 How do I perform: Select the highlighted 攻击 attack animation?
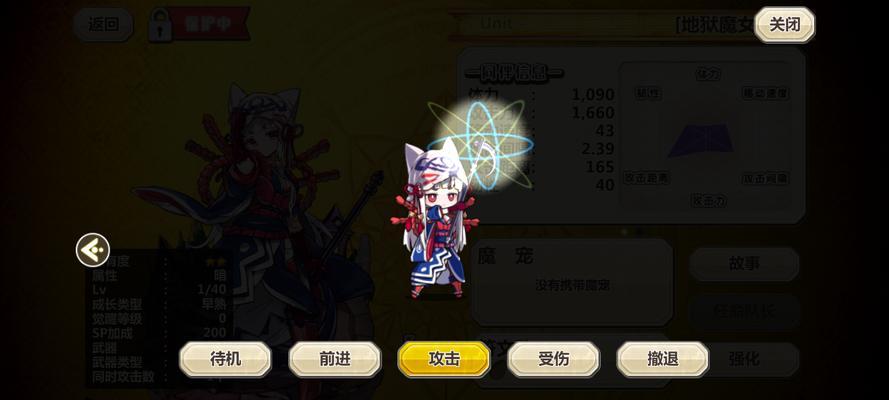click(444, 359)
